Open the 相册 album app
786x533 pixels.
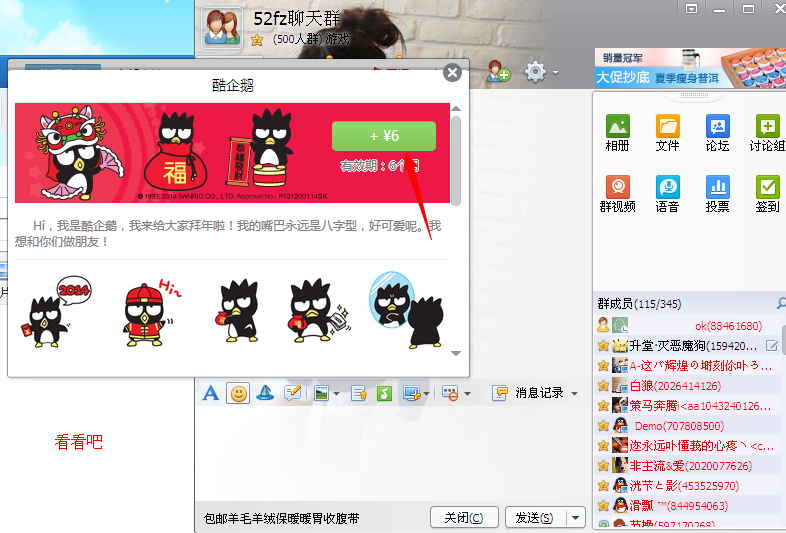pos(617,132)
